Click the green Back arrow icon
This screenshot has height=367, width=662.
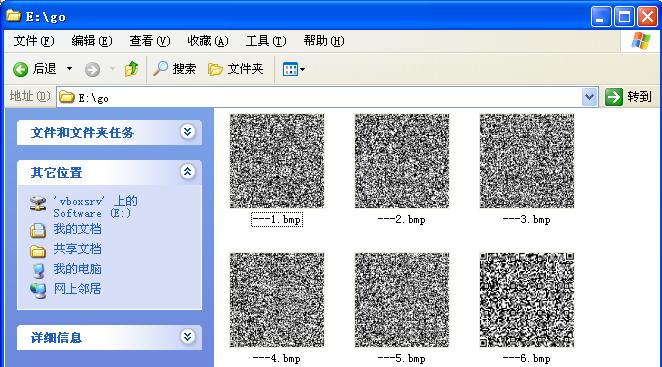coord(20,69)
